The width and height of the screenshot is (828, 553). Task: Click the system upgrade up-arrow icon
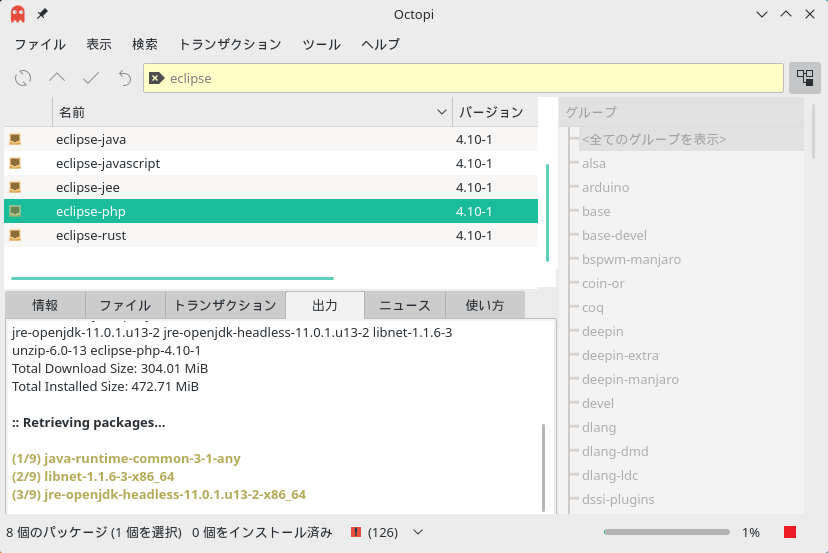click(57, 78)
